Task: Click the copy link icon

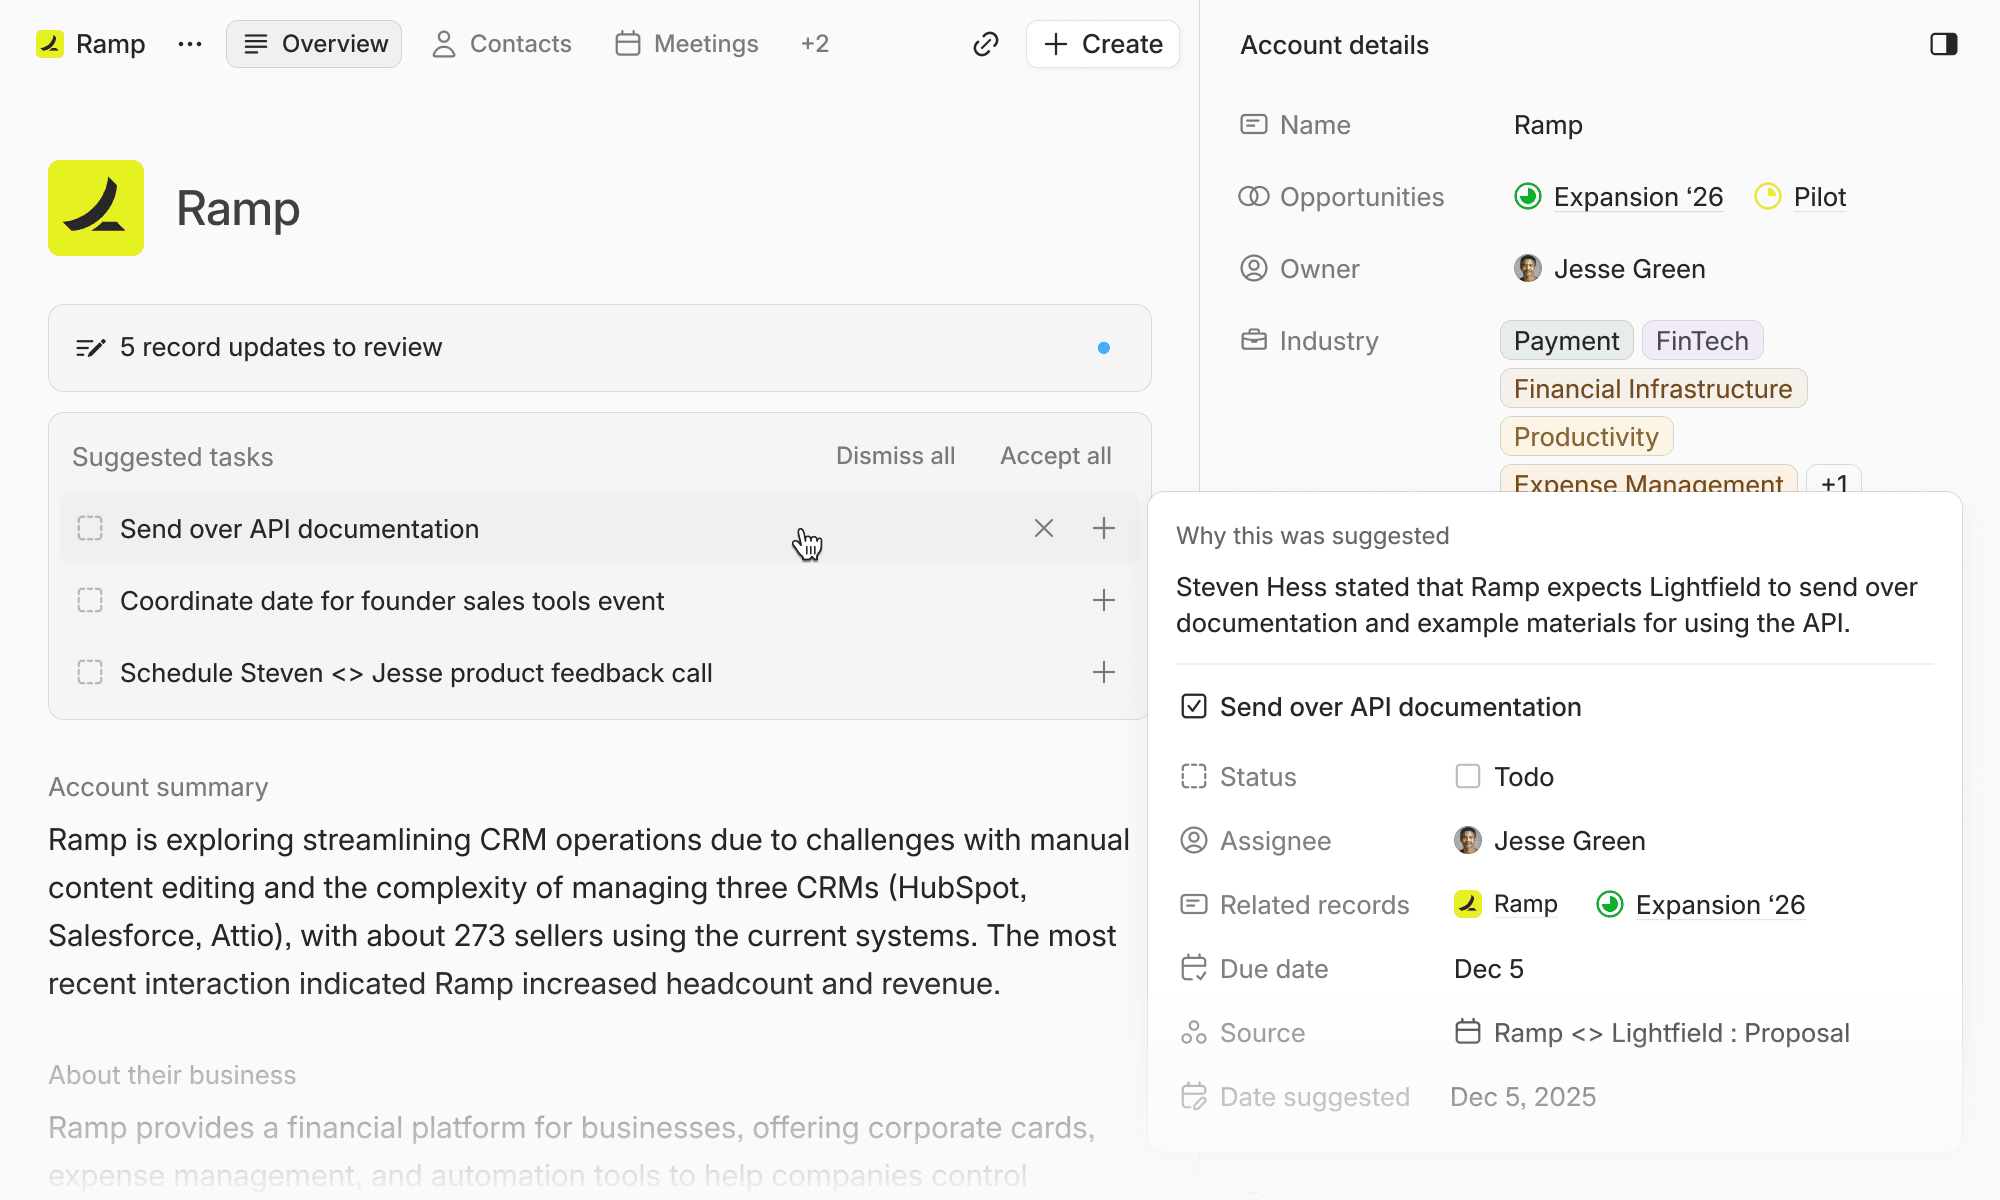Action: [x=985, y=44]
